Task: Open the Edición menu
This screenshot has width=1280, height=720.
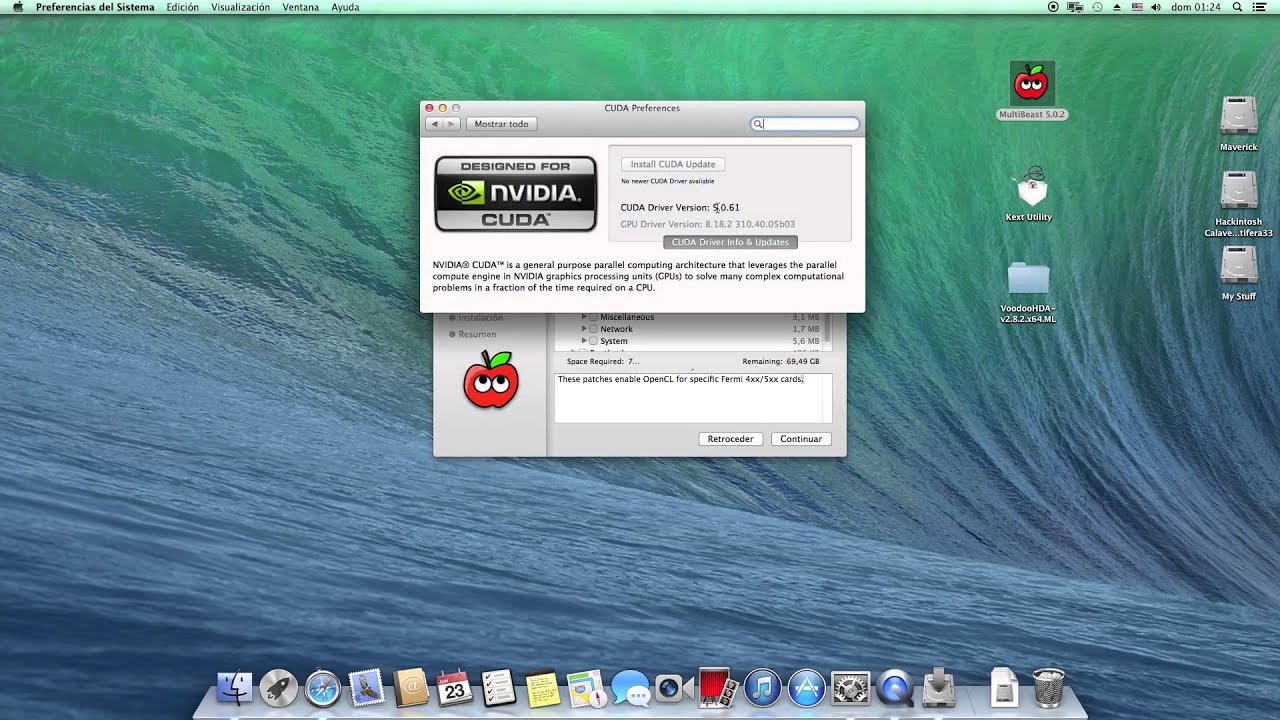Action: 182,7
